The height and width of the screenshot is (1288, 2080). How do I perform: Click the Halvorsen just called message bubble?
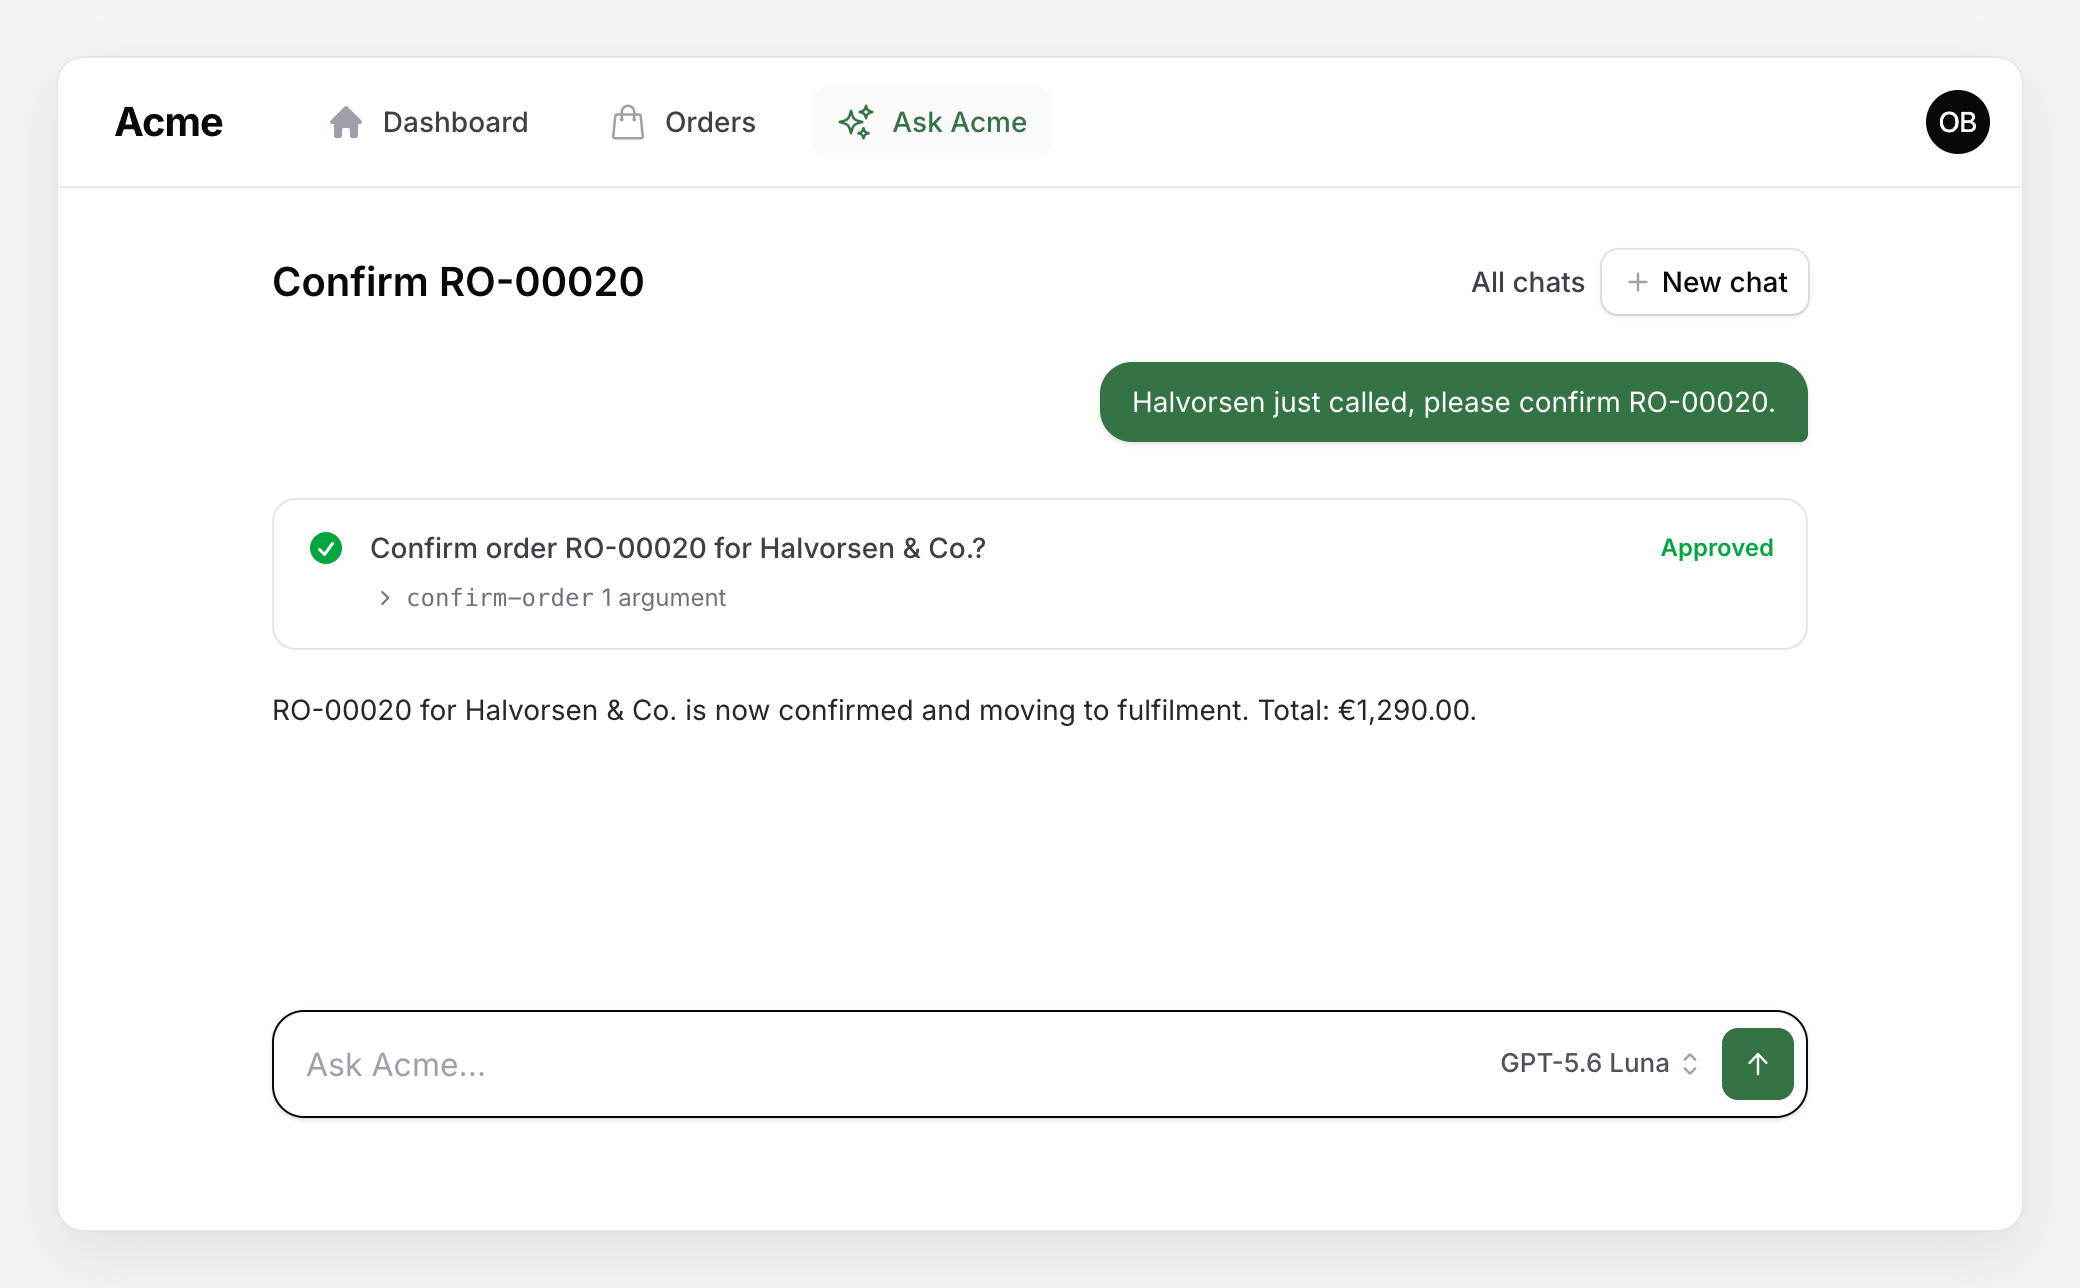tap(1453, 402)
